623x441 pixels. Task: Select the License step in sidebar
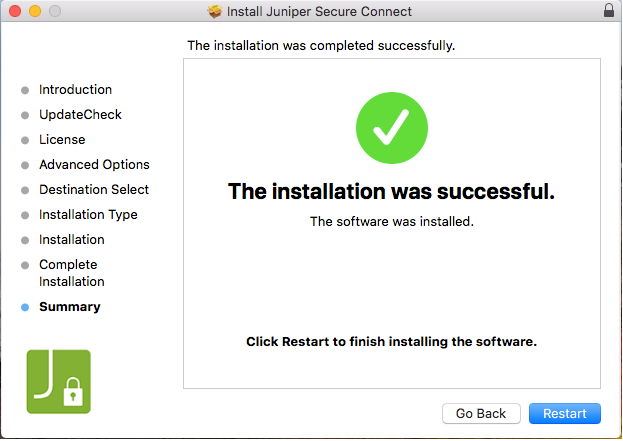pyautogui.click(x=62, y=140)
